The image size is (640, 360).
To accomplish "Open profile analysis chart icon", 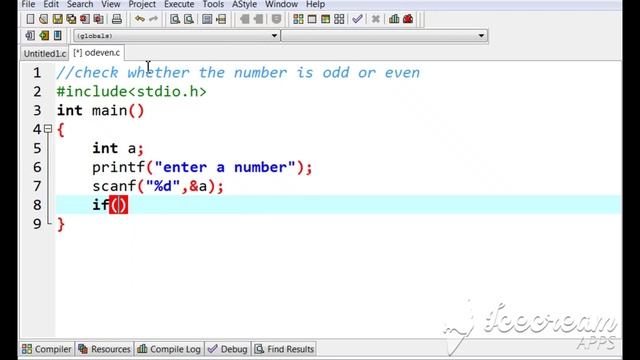I will (394, 19).
